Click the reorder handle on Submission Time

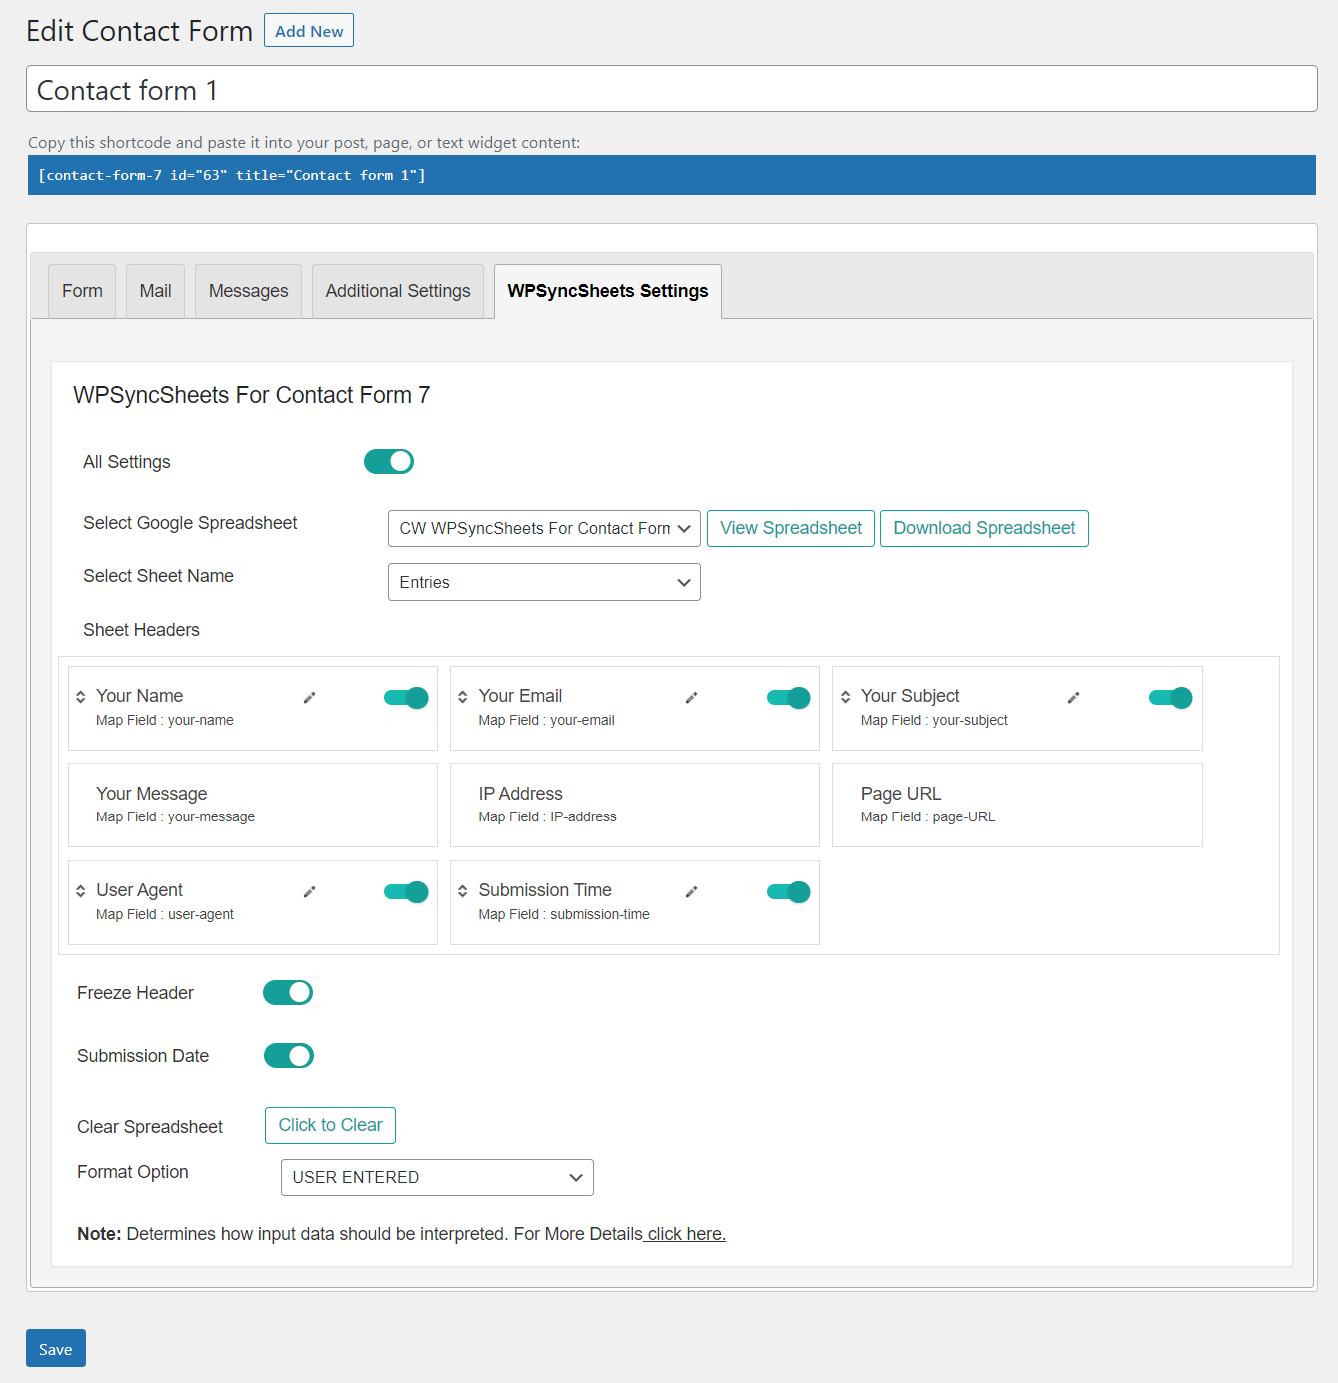[462, 891]
